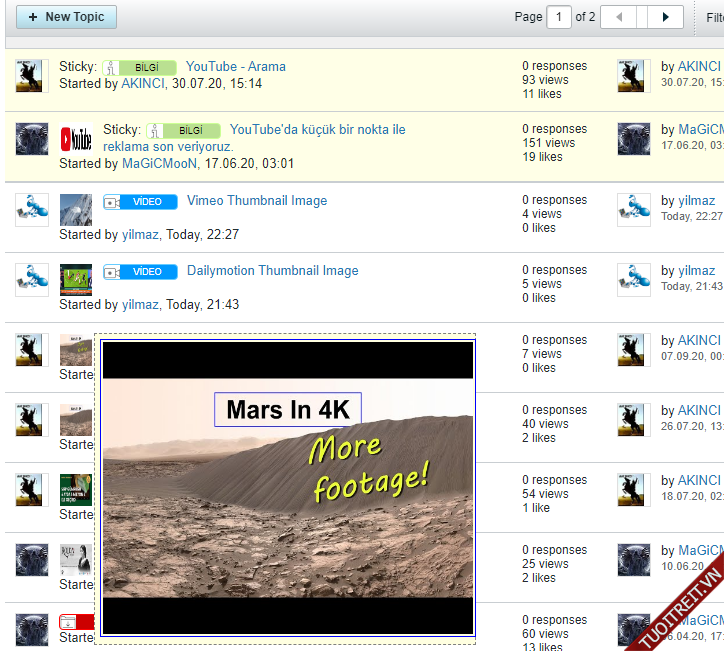The image size is (724, 651).
Task: Open the Vimeo Thumbnail Image topic
Action: [257, 201]
